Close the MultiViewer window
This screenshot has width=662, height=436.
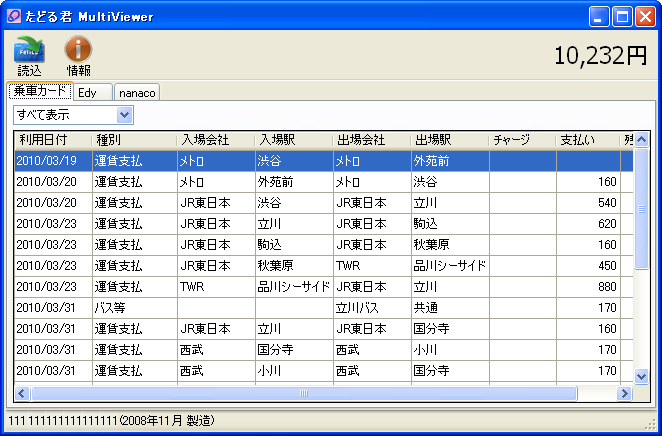pos(646,17)
